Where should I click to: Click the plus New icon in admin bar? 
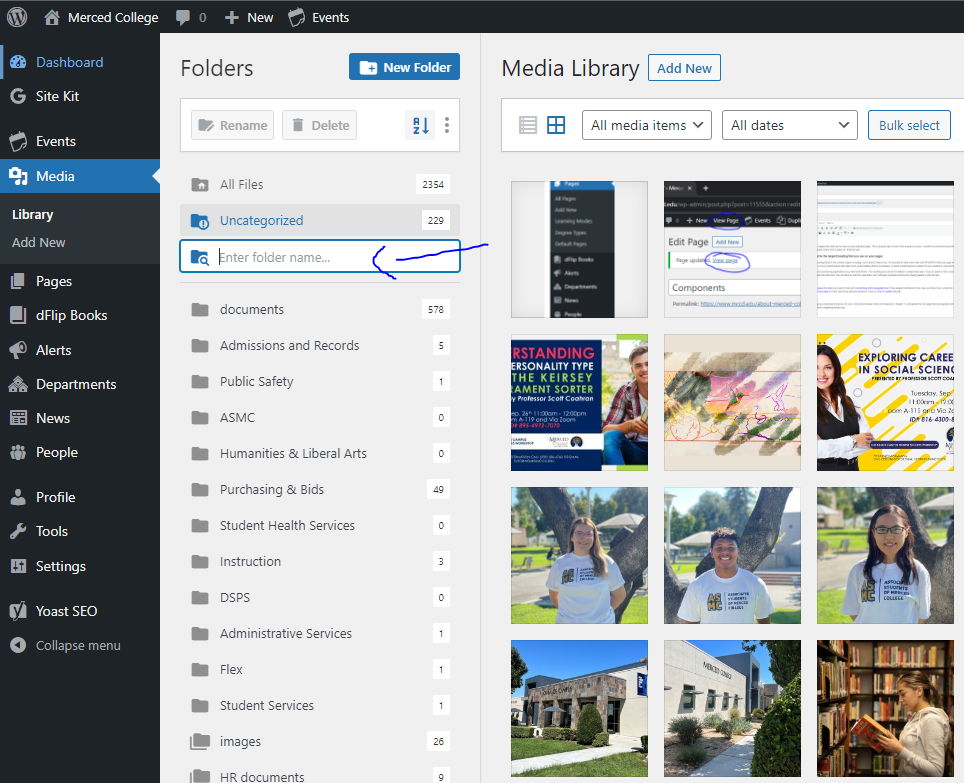pos(231,17)
